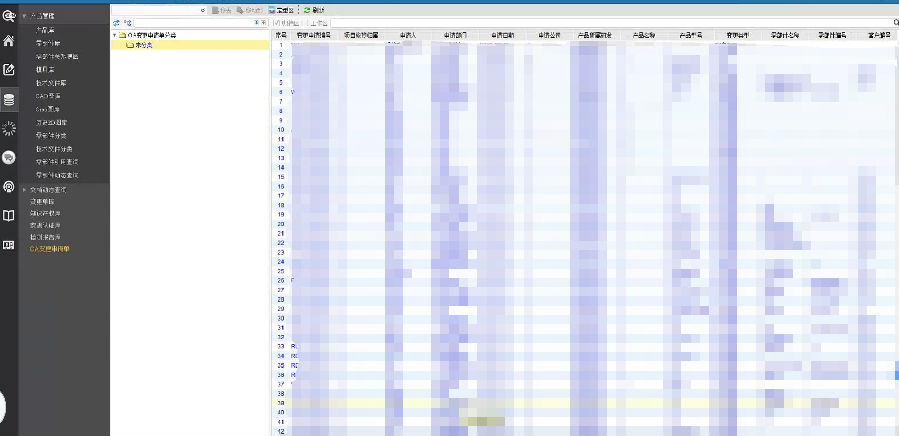The image size is (899, 436).
Task: Click the 产品名称 column header
Action: coord(644,35)
